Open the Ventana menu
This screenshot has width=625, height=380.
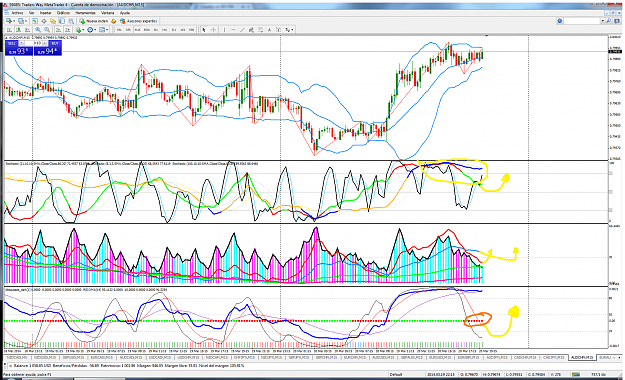[108, 13]
